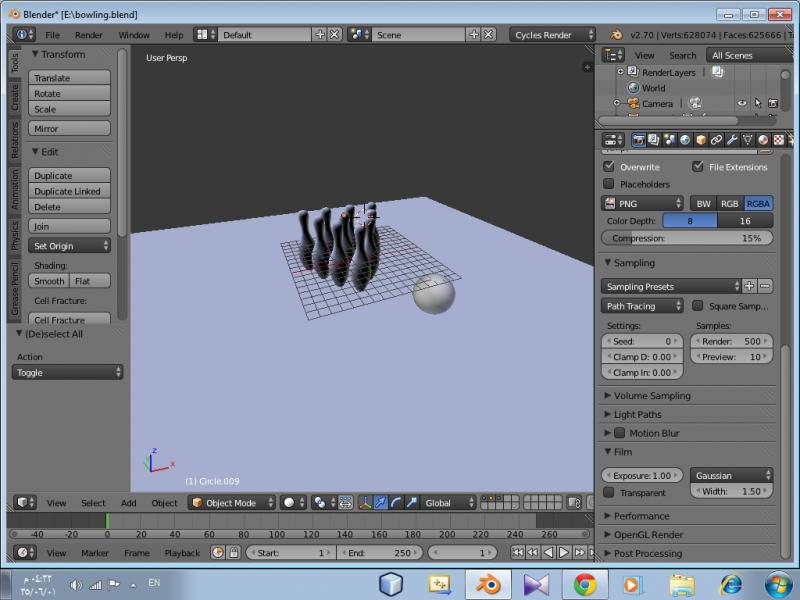This screenshot has height=600, width=800.
Task: Open the Object properties cube icon
Action: (701, 140)
